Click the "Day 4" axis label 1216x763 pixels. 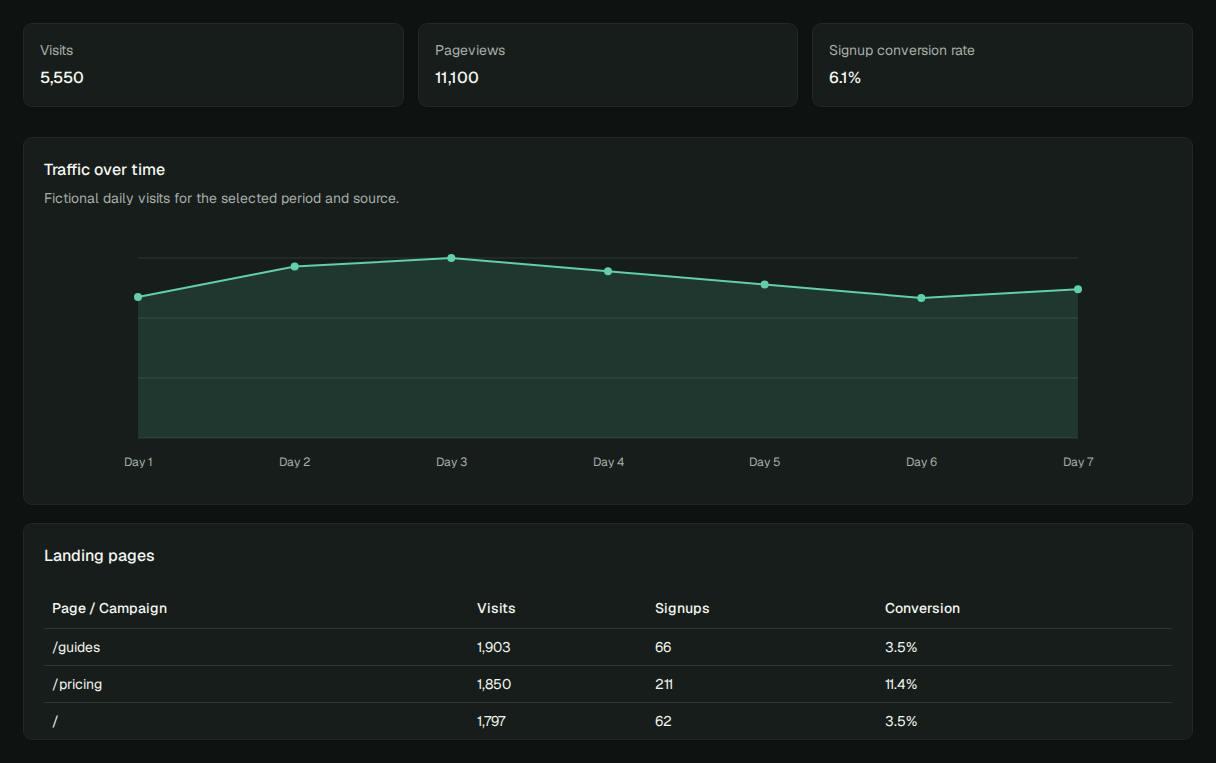[608, 462]
